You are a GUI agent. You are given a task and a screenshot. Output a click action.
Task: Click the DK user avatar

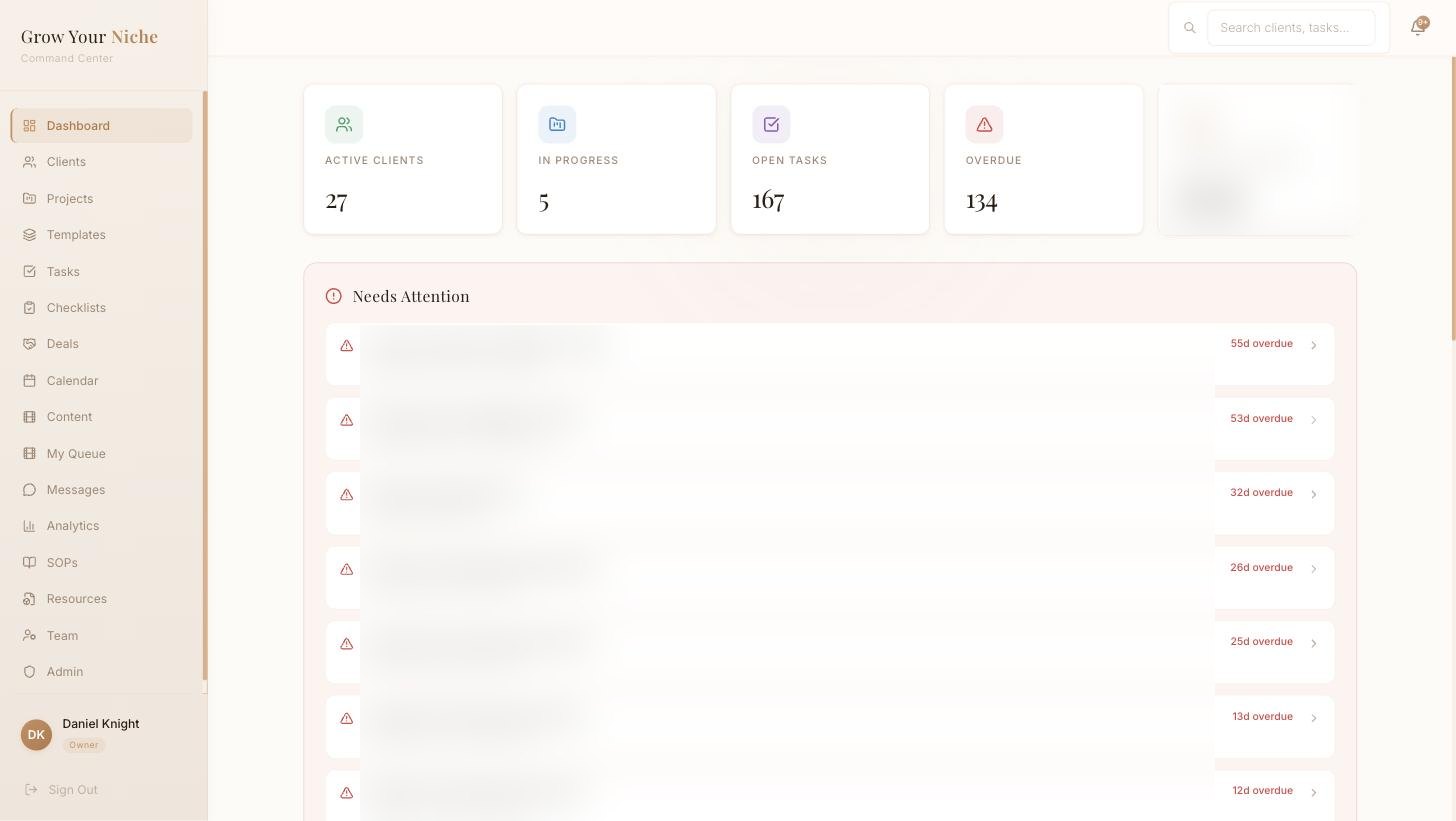point(36,735)
